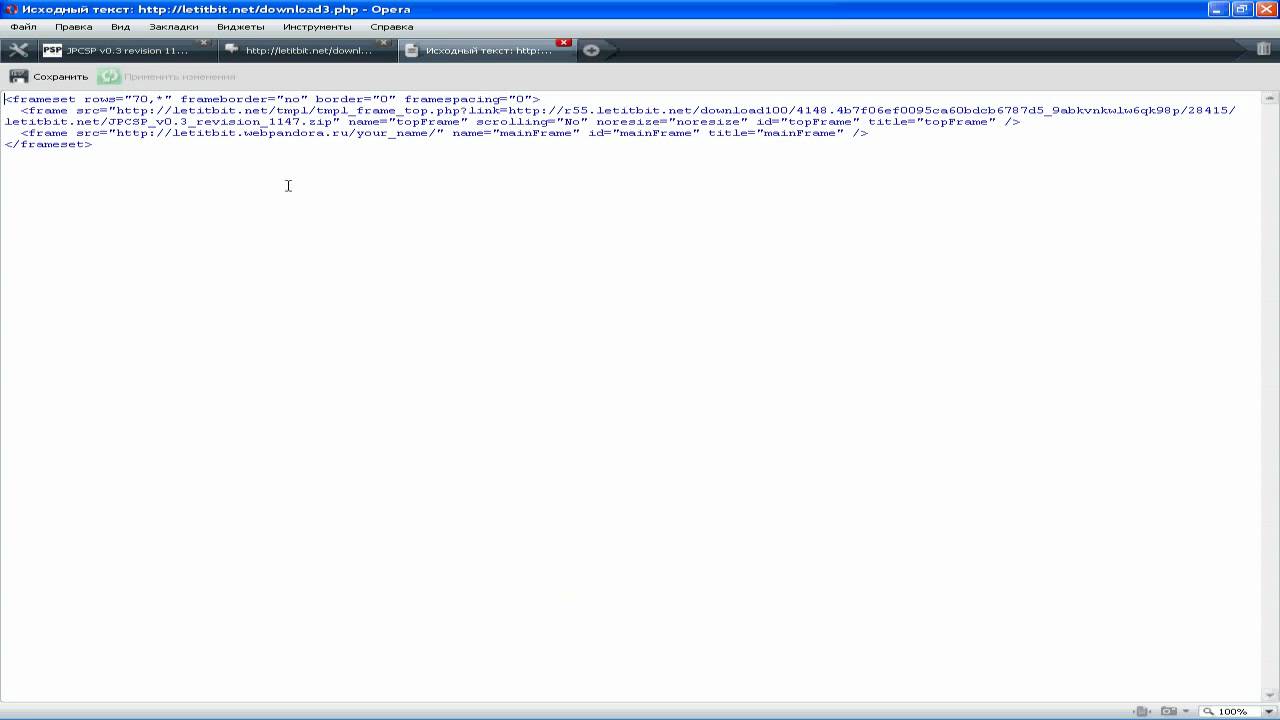Image resolution: width=1280 pixels, height=720 pixels.
Task: Click the letitbit.webpandora.ru/your_name/ URL text
Action: (x=275, y=133)
